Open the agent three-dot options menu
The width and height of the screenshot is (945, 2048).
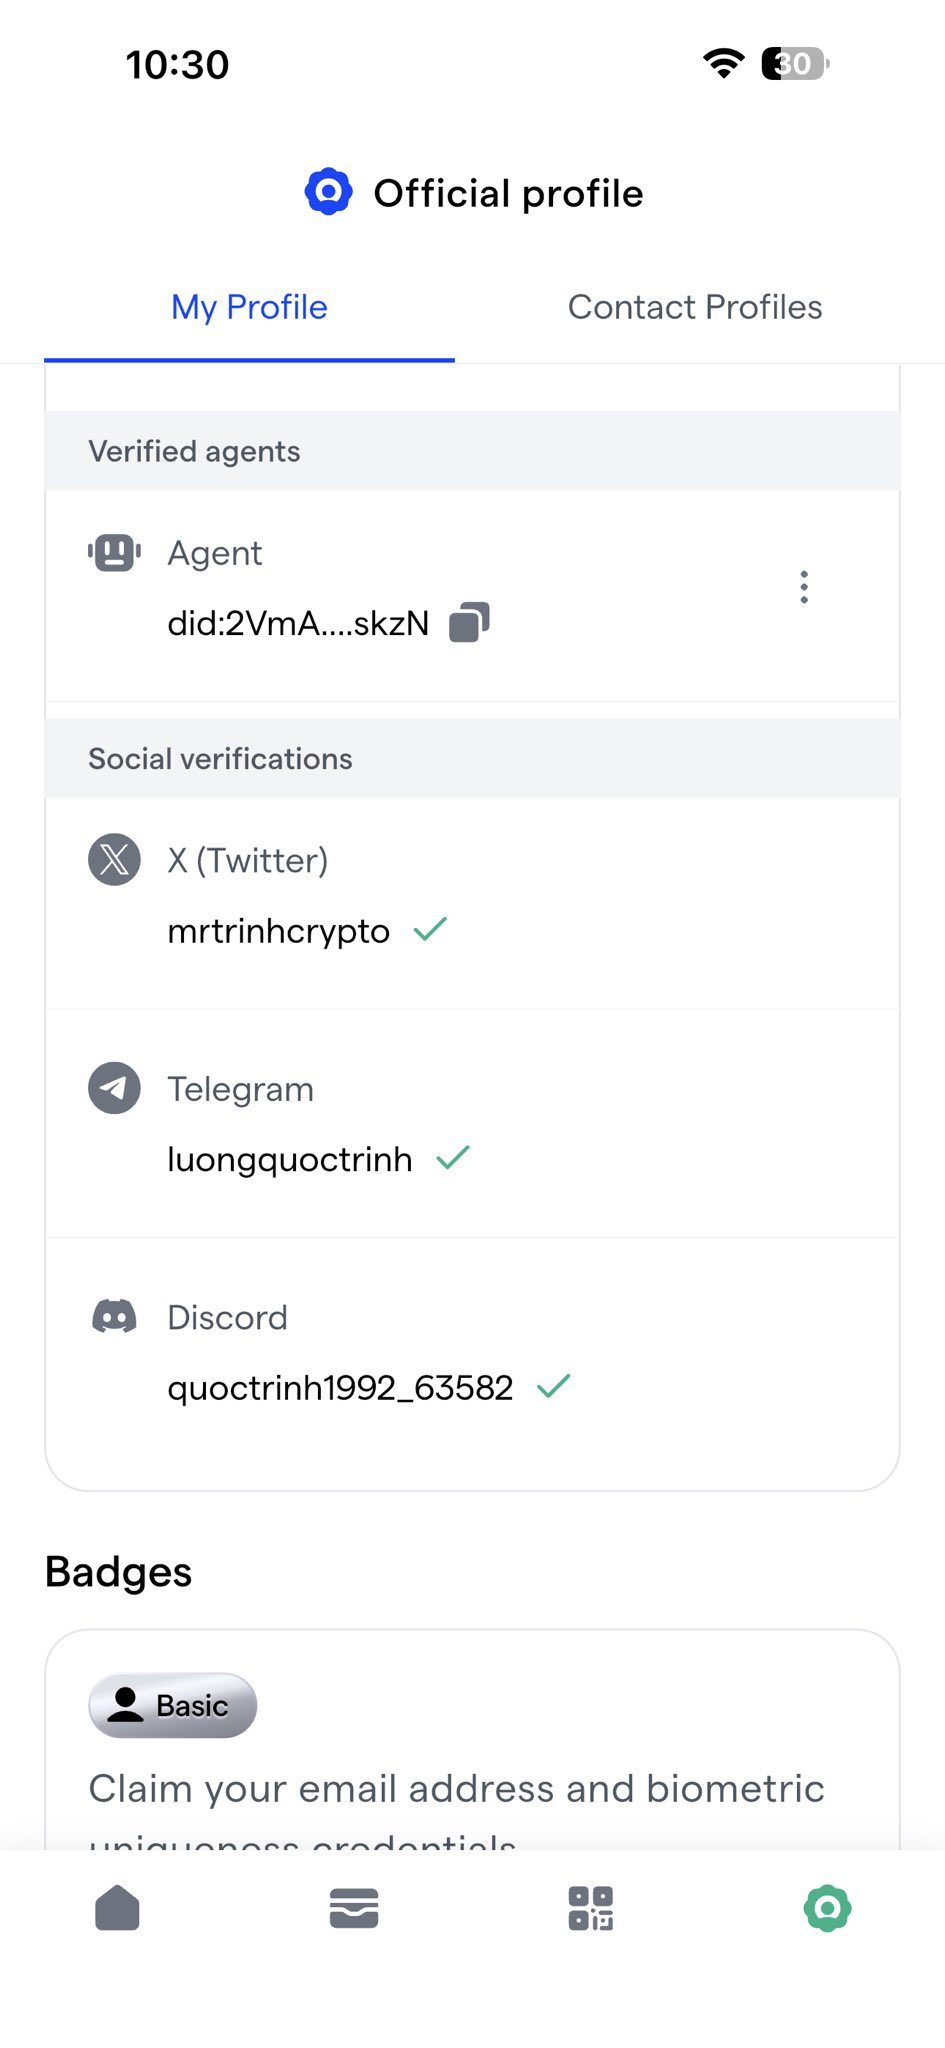[804, 587]
